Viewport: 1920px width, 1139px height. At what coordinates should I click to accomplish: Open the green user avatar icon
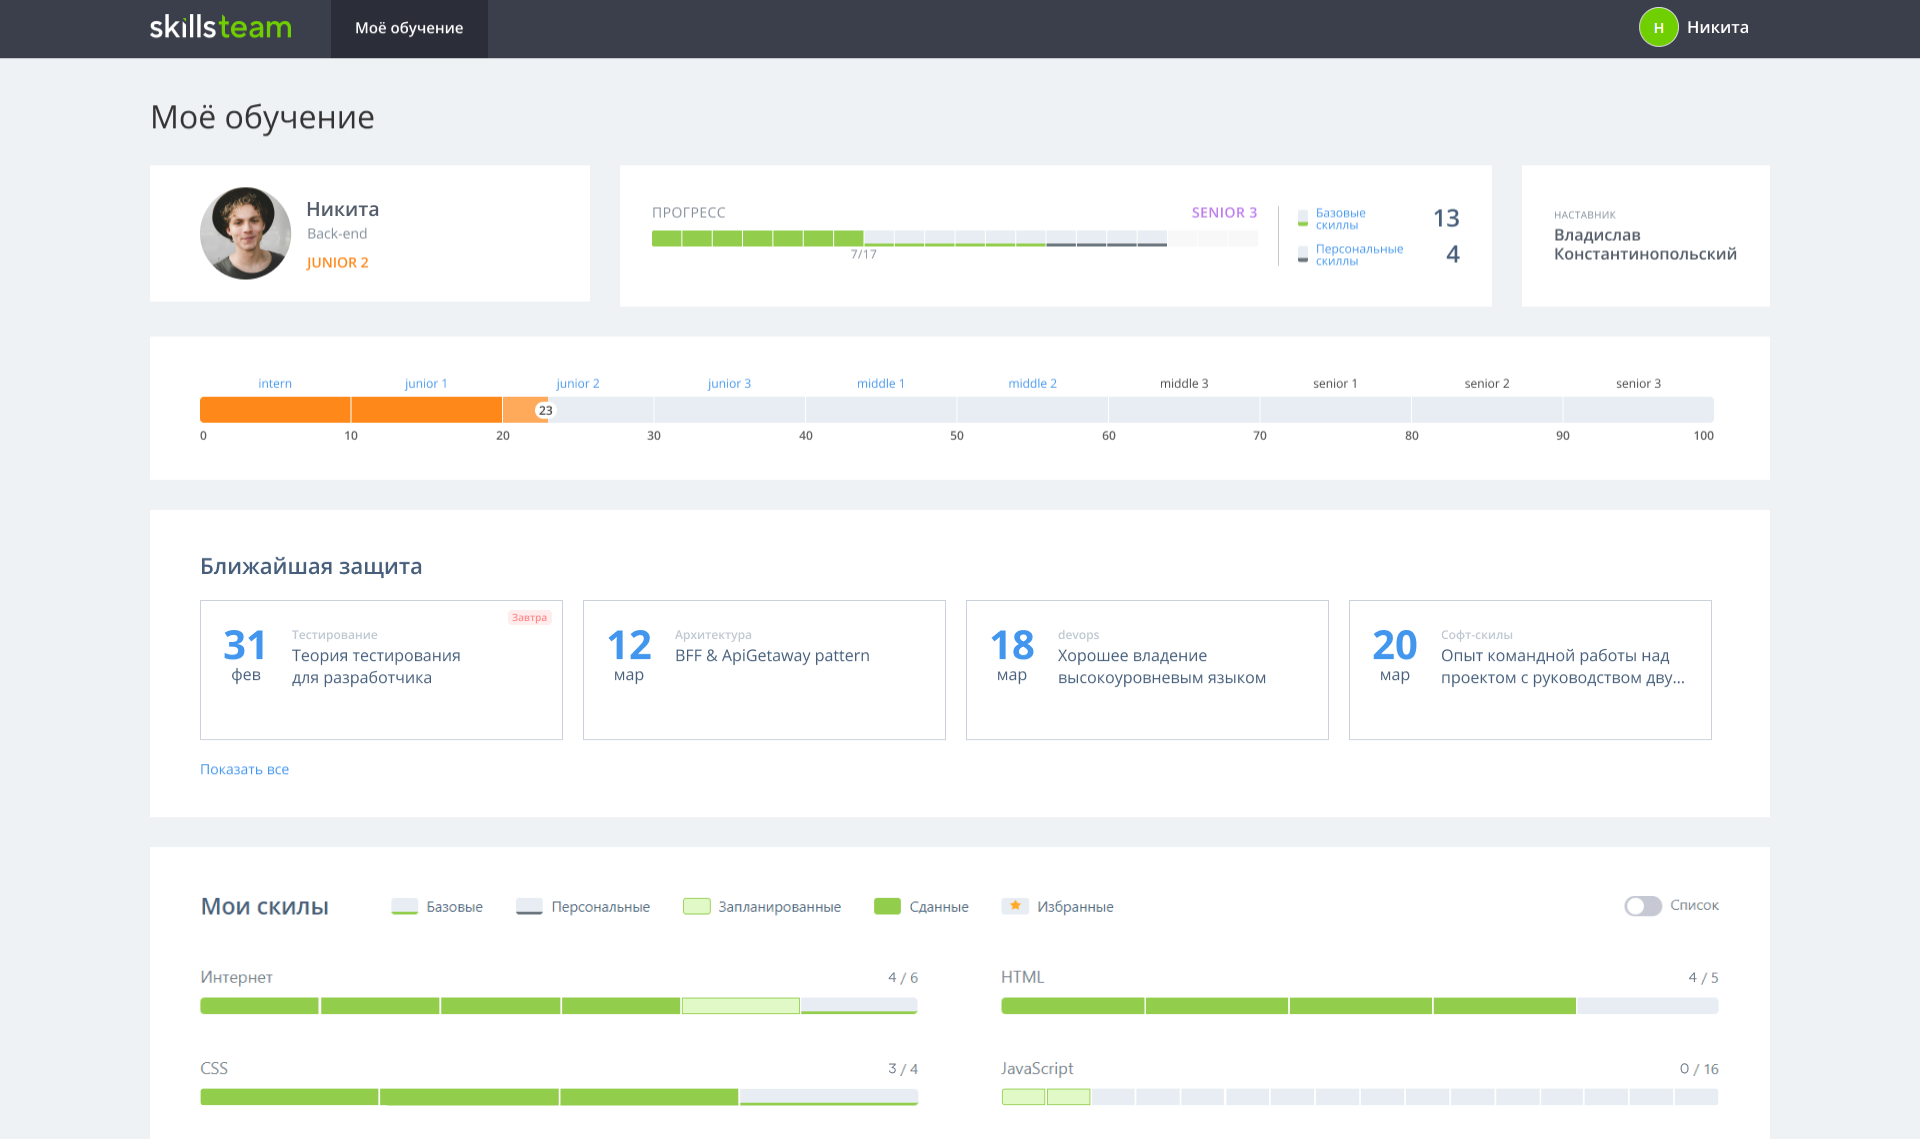[1658, 28]
